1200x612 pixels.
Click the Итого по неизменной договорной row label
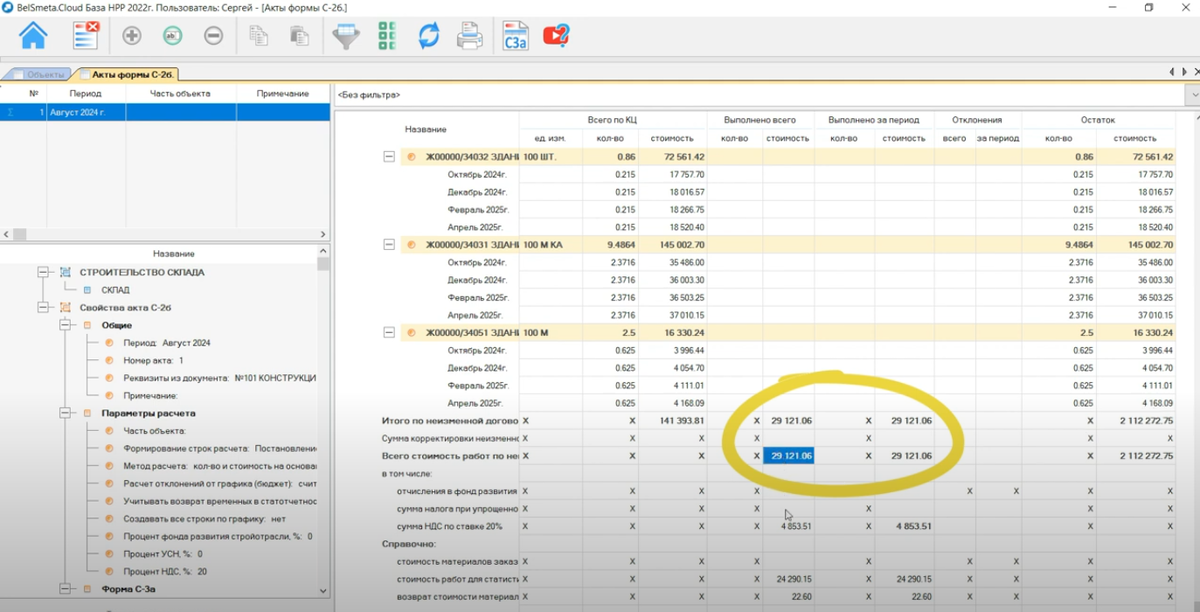(x=450, y=421)
